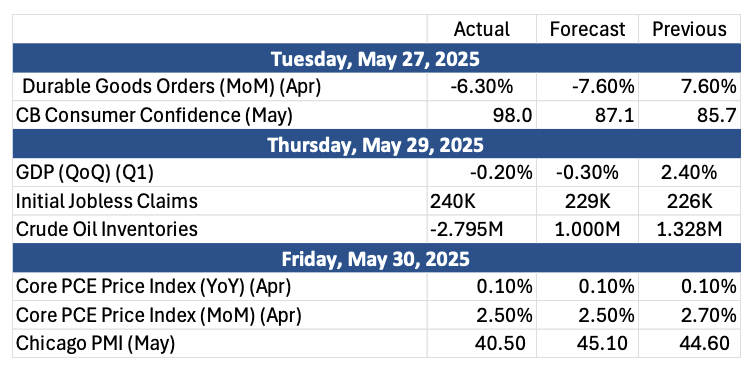Select the Crude Oil Inventories label cell
Screen dimensions: 742x374
(x=220, y=230)
